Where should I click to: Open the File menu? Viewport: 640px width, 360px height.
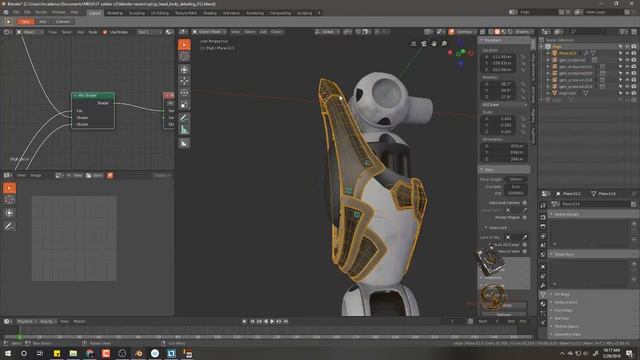pyautogui.click(x=16, y=12)
